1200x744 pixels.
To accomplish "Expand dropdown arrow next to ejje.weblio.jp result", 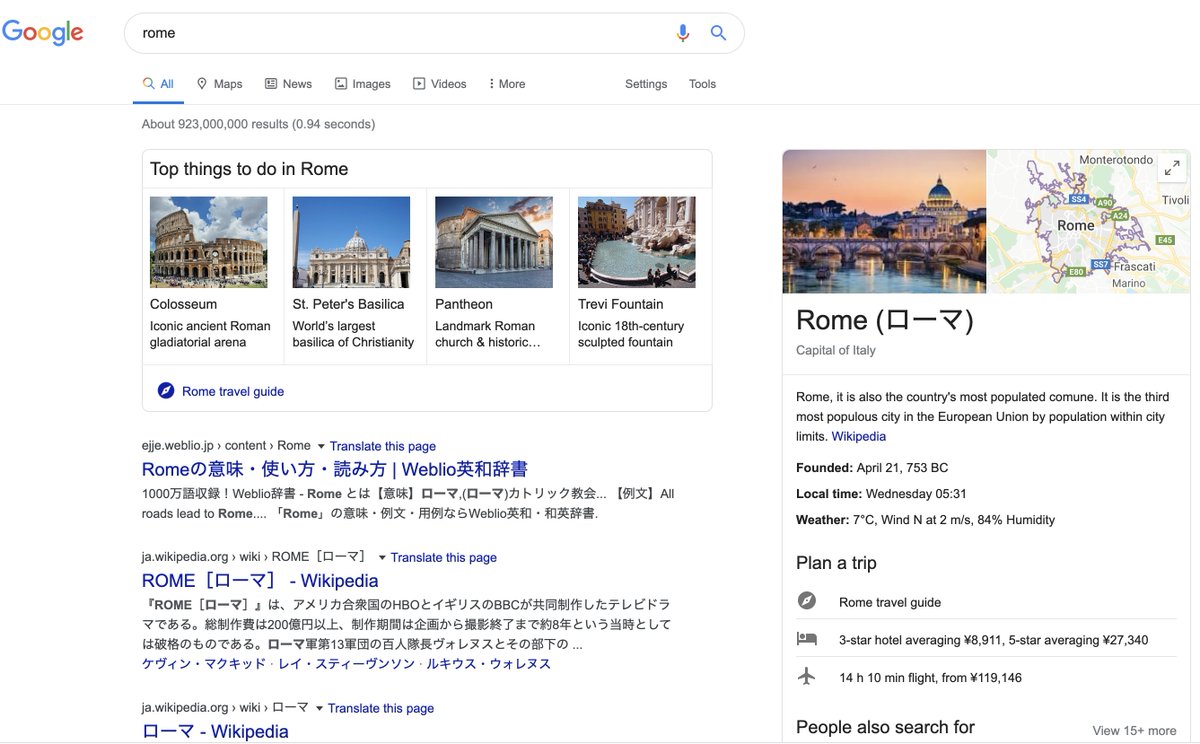I will 321,446.
